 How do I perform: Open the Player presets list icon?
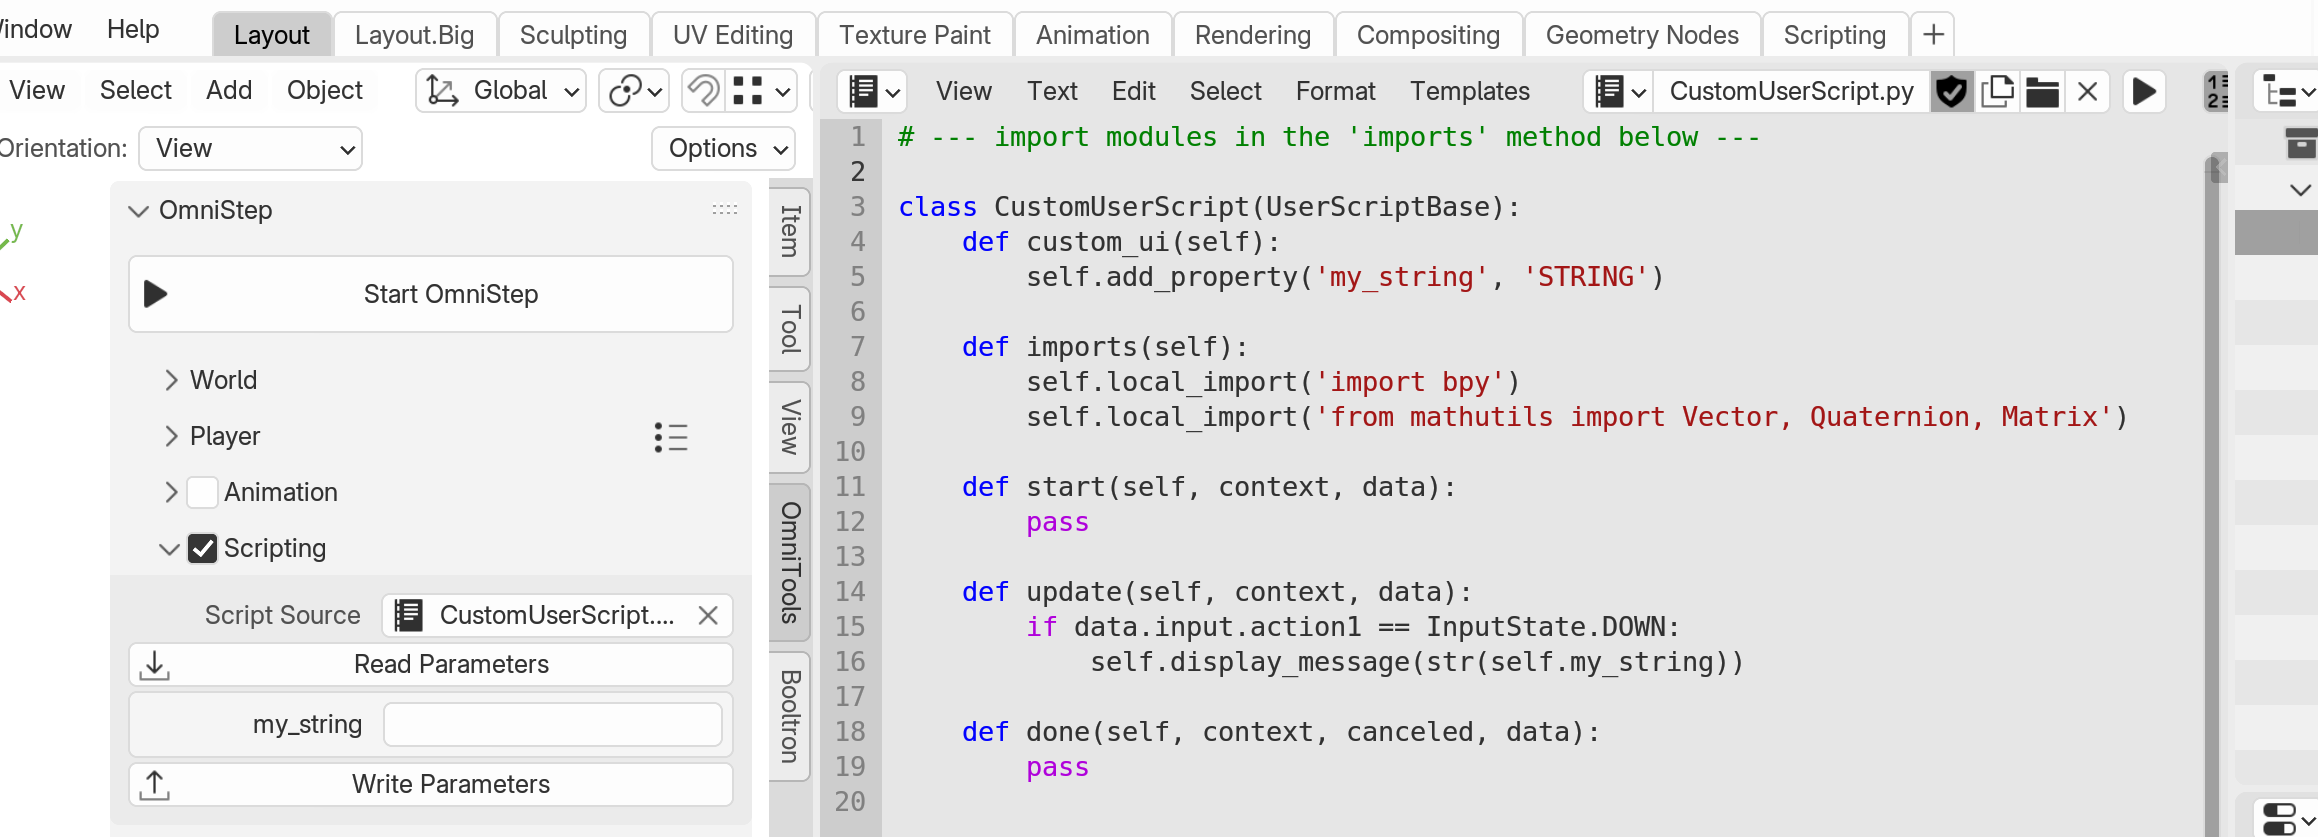[x=671, y=437]
